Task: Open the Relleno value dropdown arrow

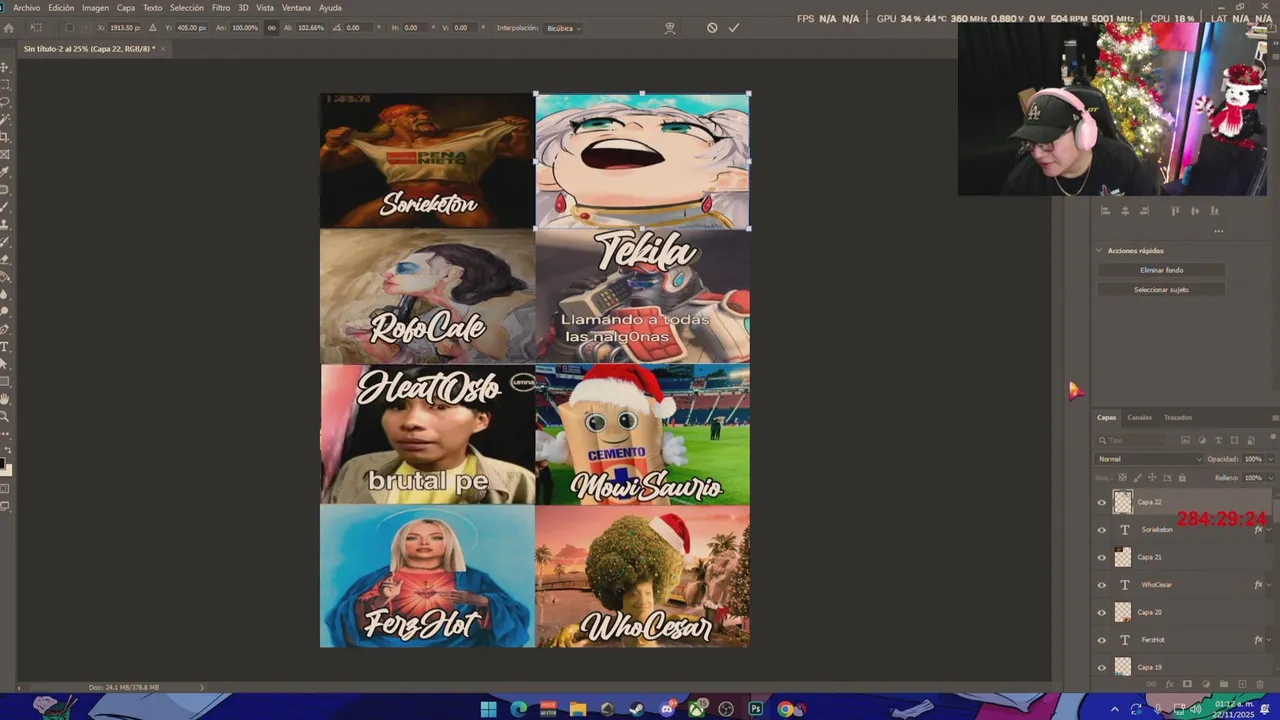Action: tap(1271, 478)
